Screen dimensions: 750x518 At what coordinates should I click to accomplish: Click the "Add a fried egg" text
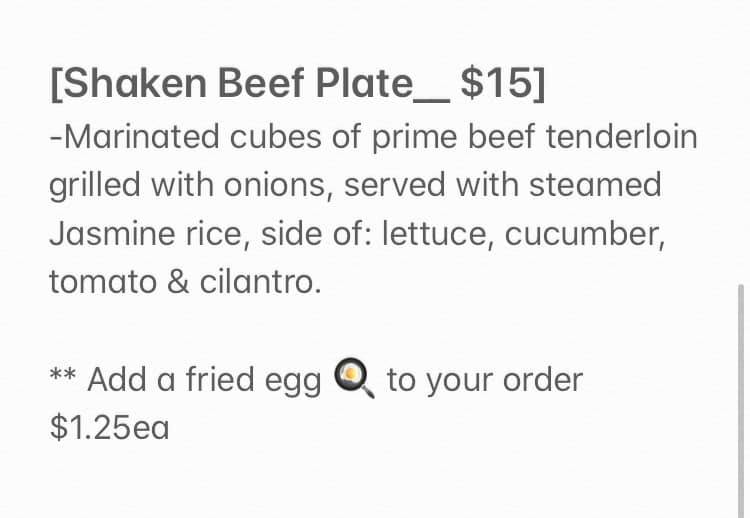(x=204, y=380)
